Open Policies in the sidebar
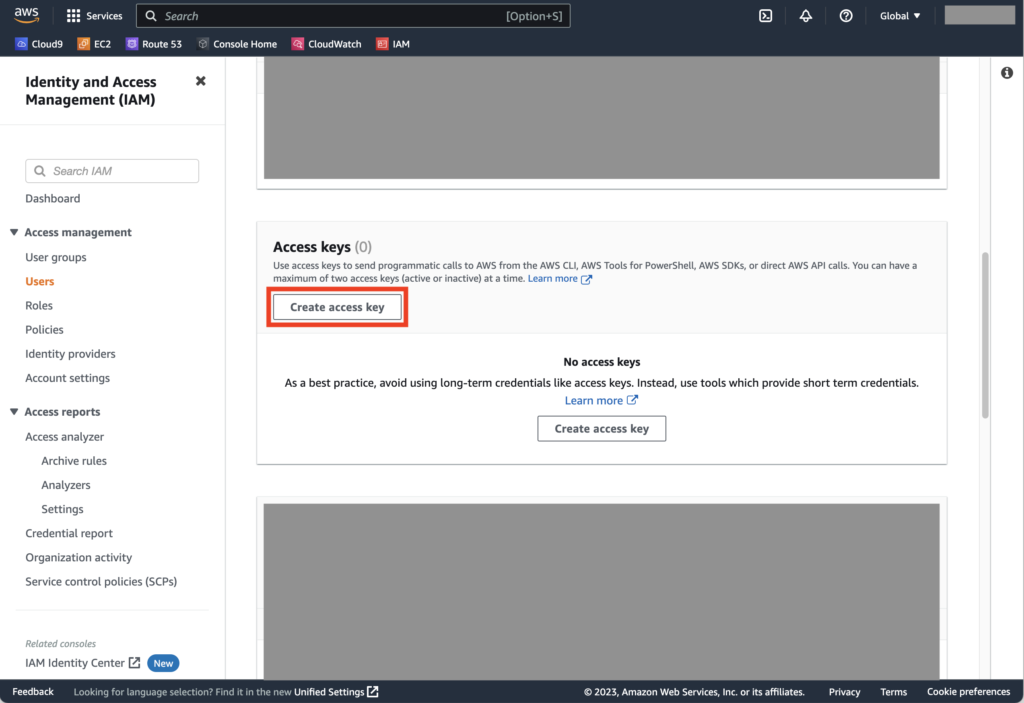Image resolution: width=1024 pixels, height=703 pixels. pyautogui.click(x=44, y=330)
